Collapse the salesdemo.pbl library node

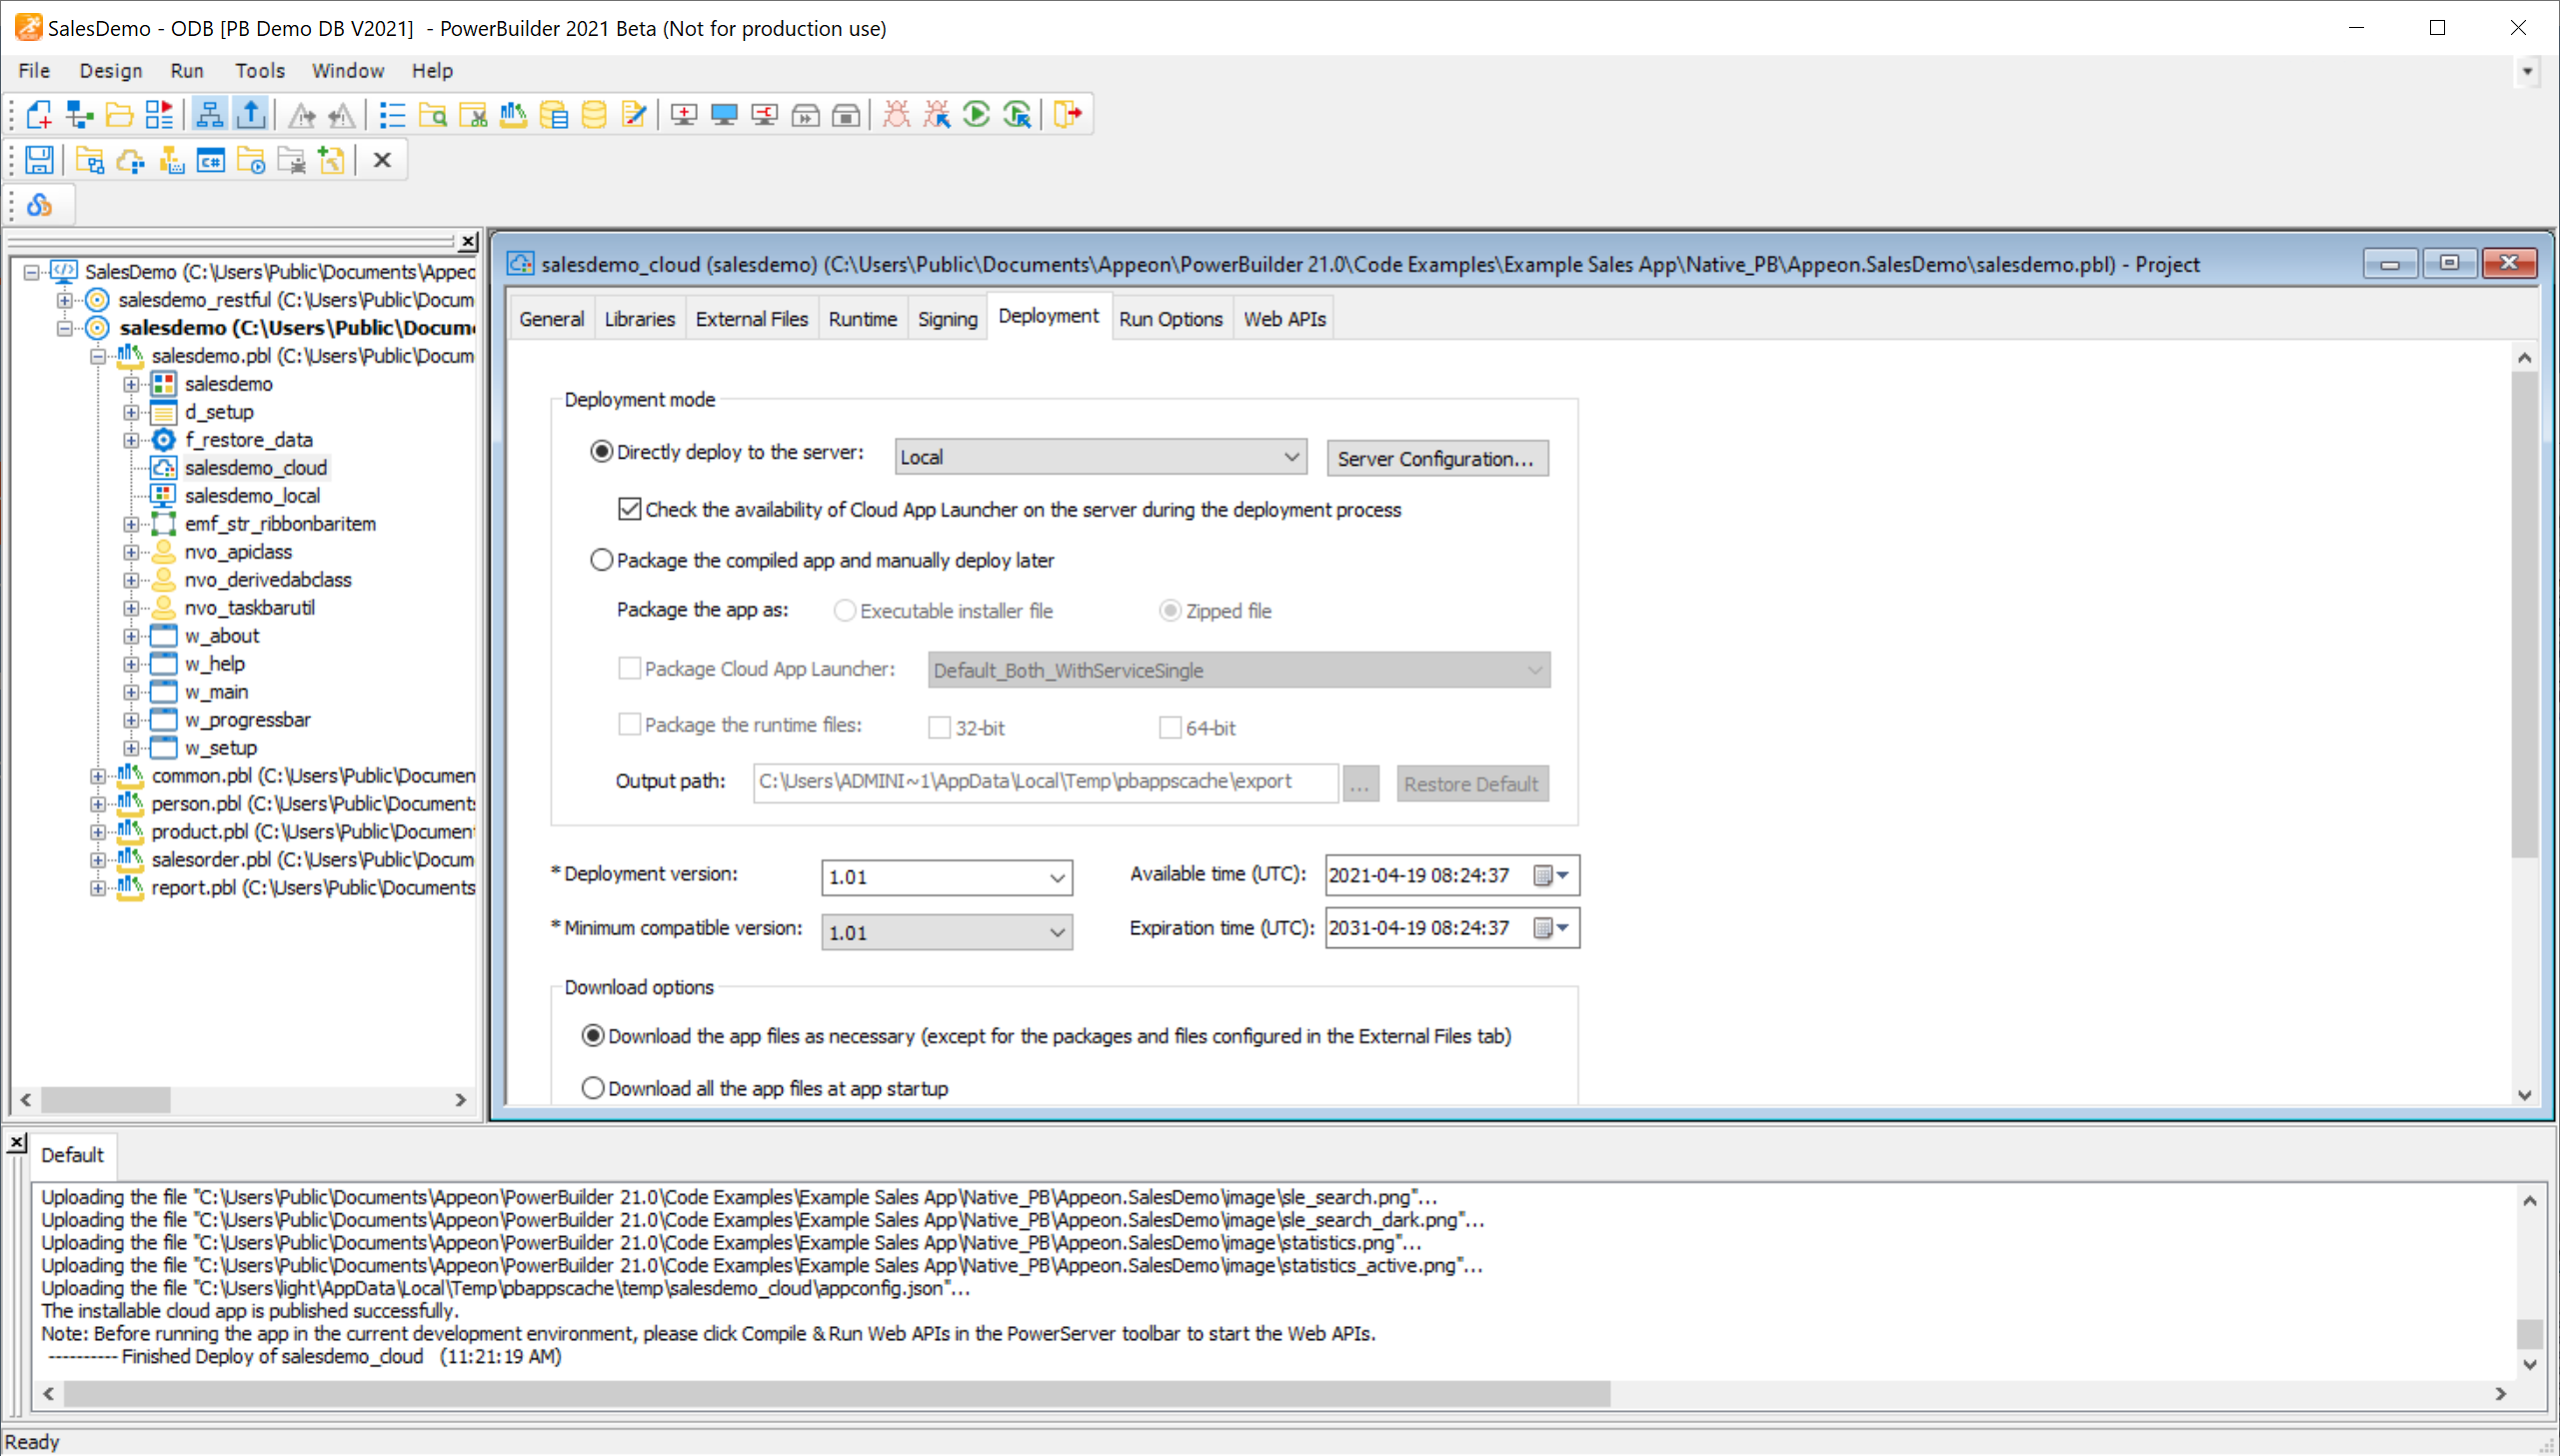(97, 356)
